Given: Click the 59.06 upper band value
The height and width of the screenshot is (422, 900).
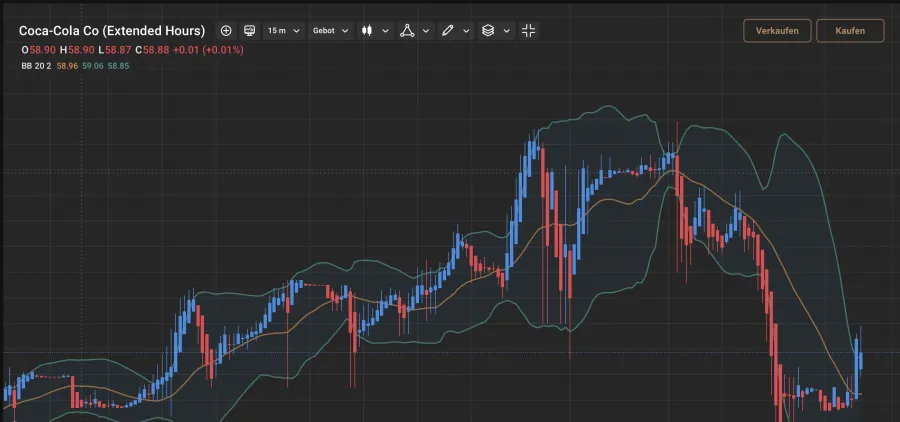Looking at the screenshot, I should 92,66.
